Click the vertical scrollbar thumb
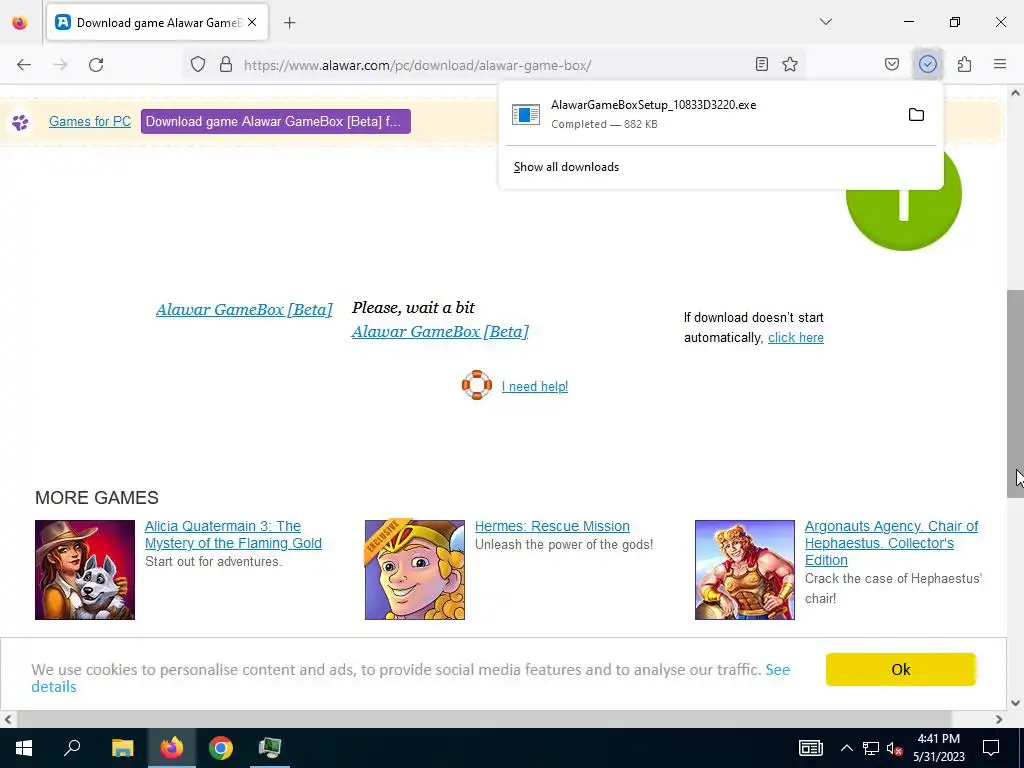This screenshot has height=768, width=1024. click(x=1015, y=394)
